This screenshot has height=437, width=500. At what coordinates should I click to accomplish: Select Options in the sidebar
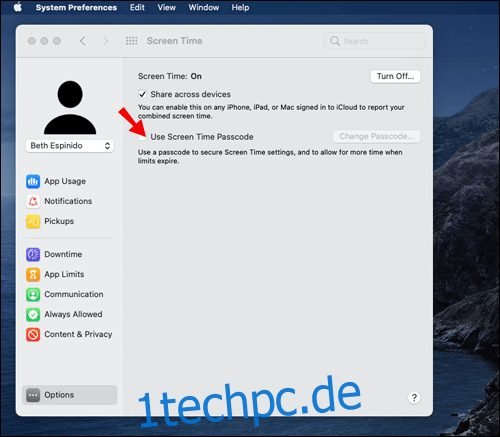click(x=70, y=395)
